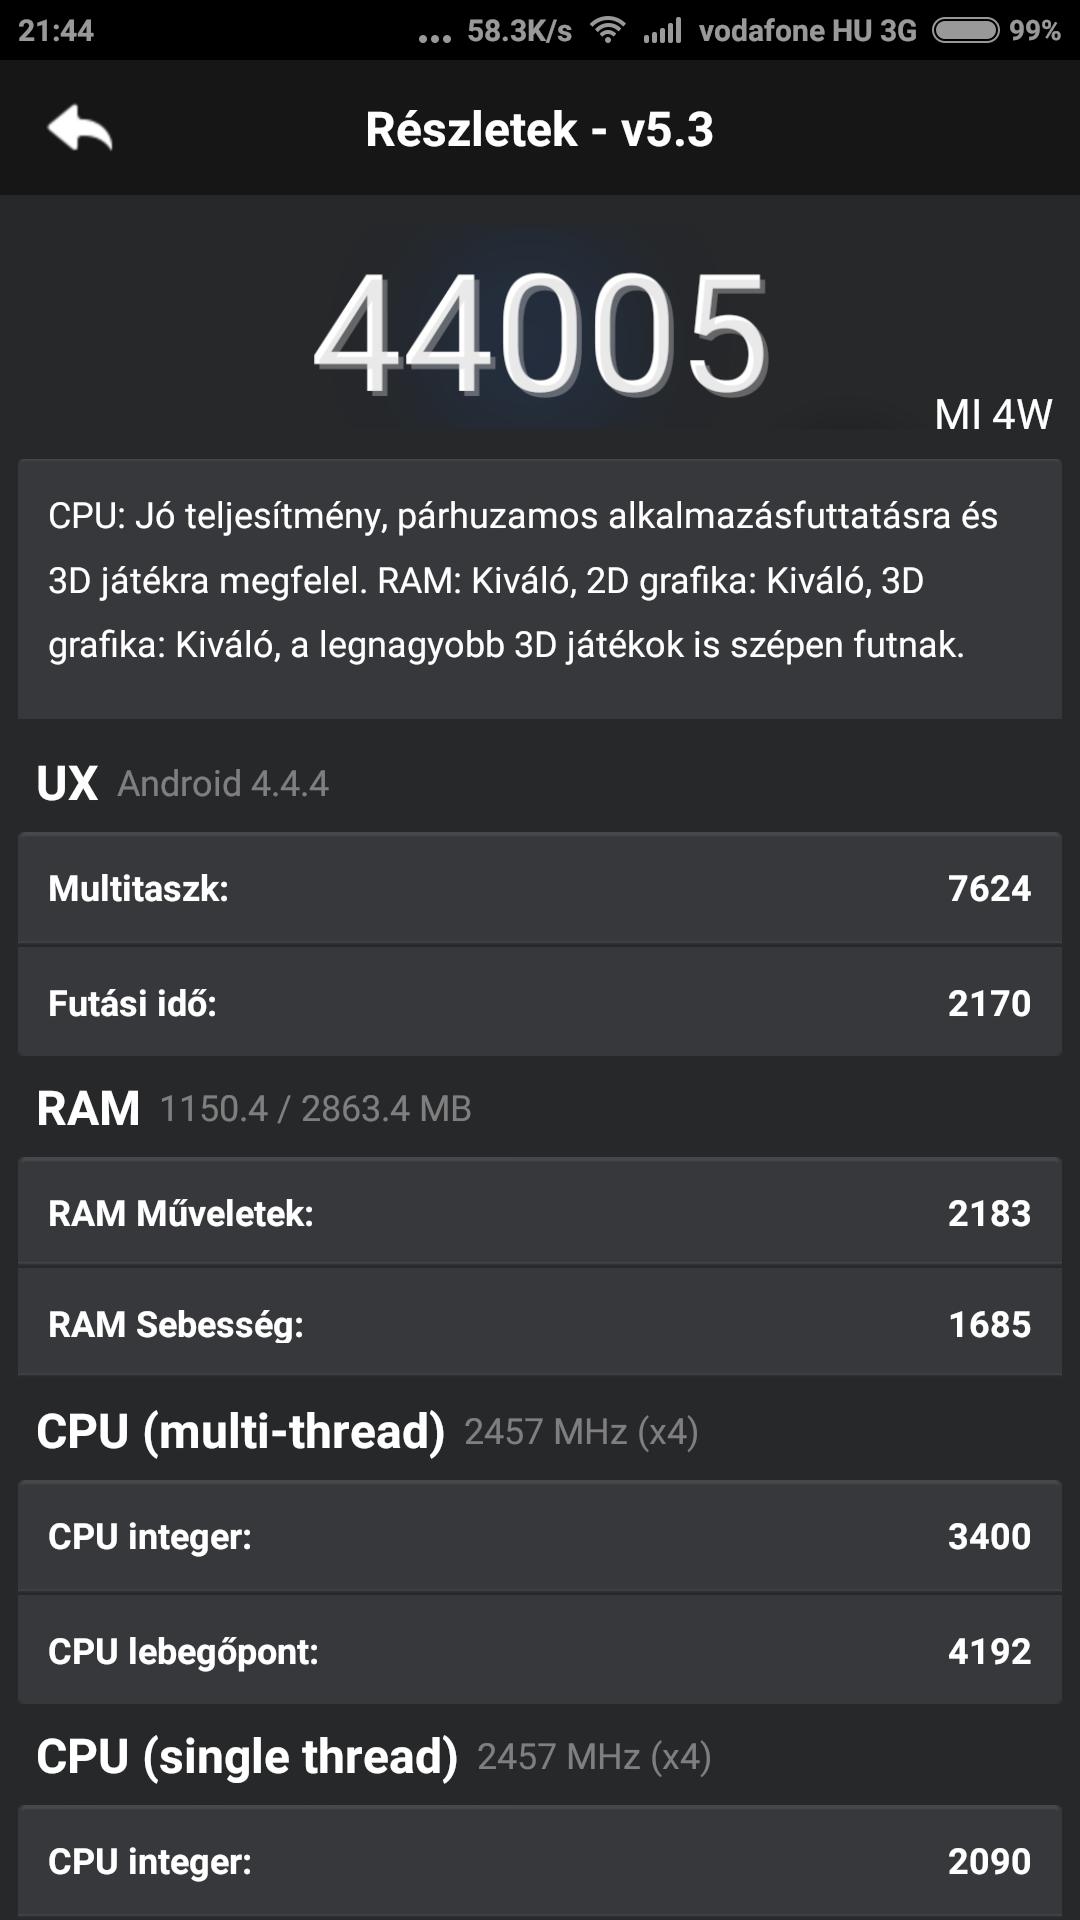Tap the 21:44 clock in status bar
The image size is (1080, 1920).
pyautogui.click(x=56, y=30)
